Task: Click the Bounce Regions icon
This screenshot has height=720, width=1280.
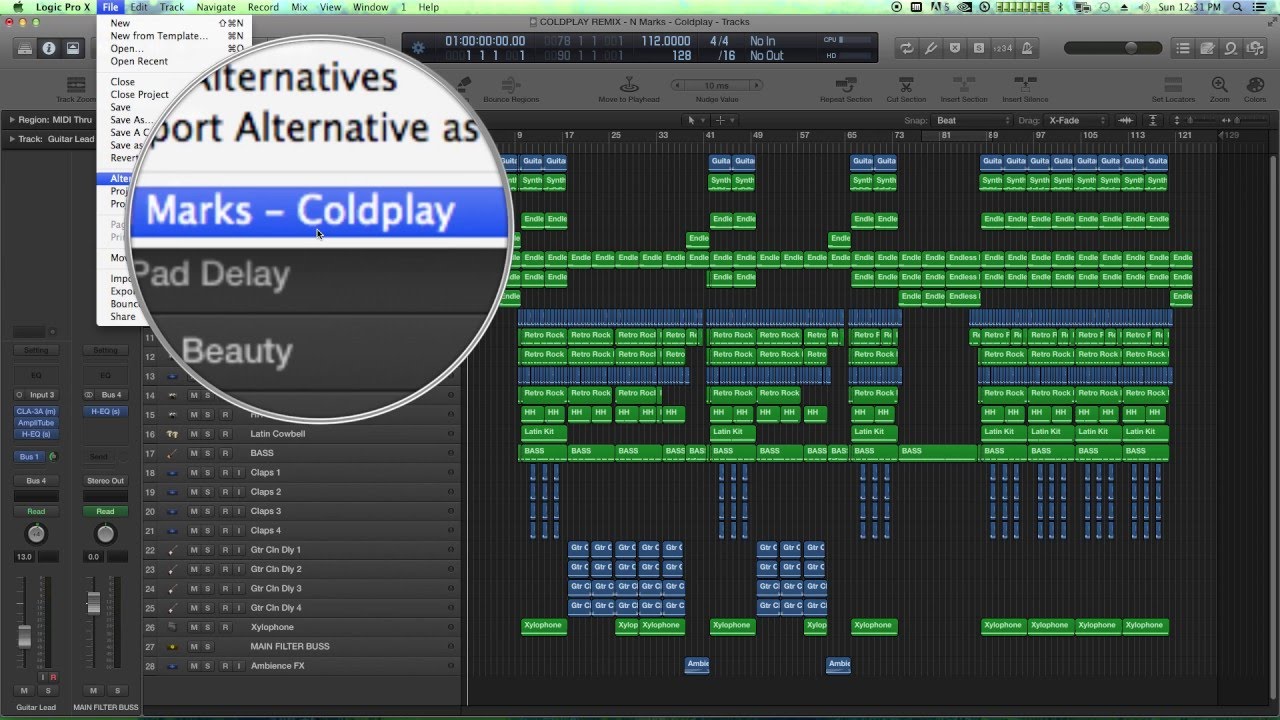Action: 511,85
